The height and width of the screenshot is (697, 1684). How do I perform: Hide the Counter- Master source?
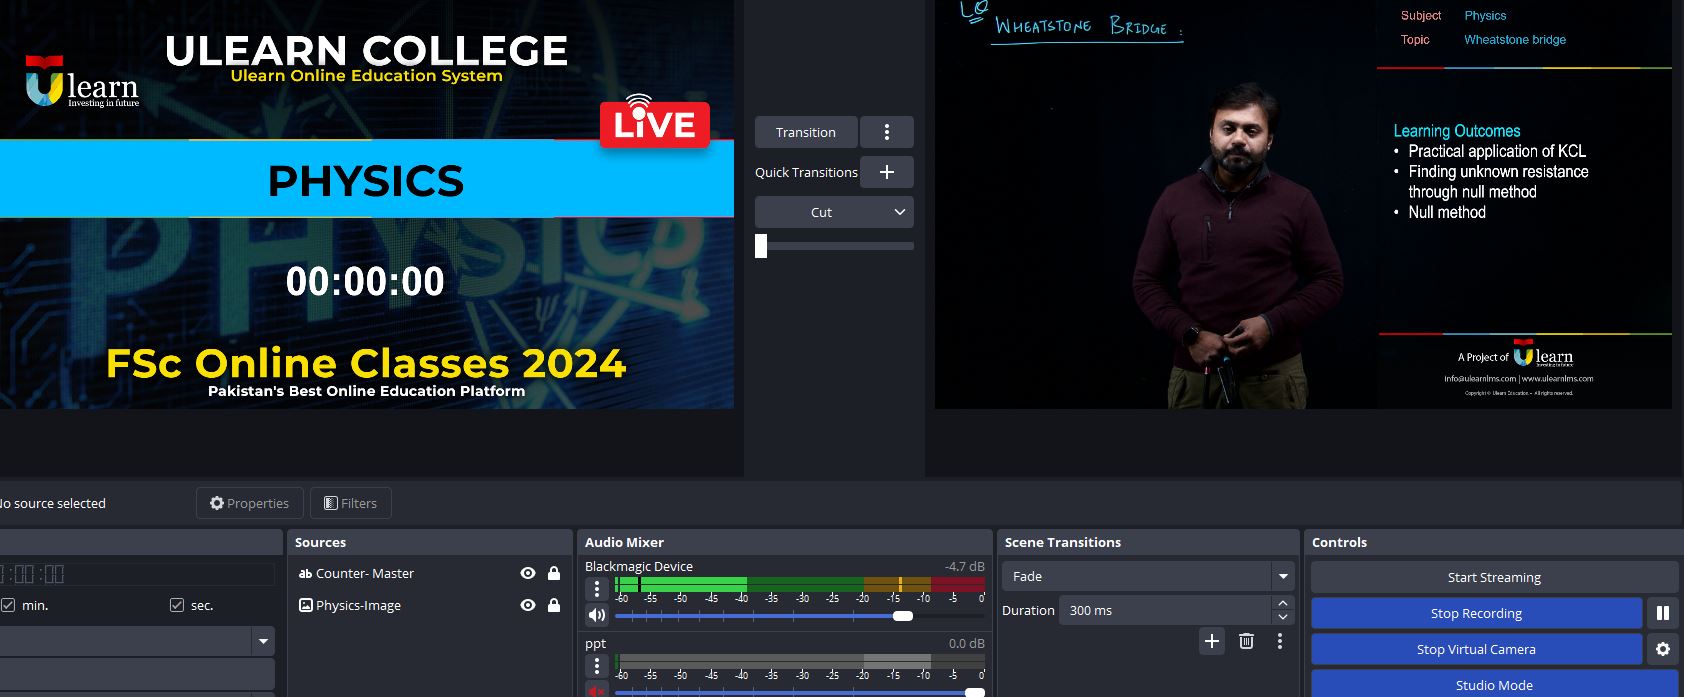click(x=527, y=573)
